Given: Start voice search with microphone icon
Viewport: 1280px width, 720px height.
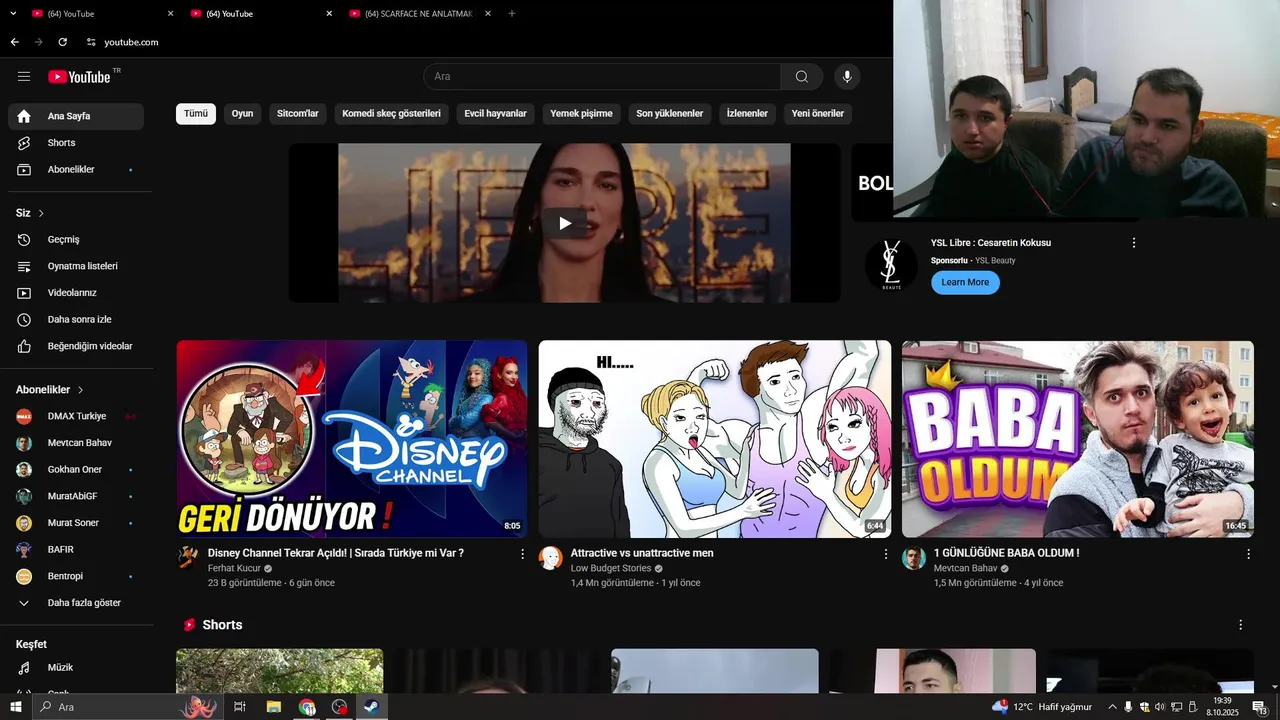Looking at the screenshot, I should click(847, 77).
